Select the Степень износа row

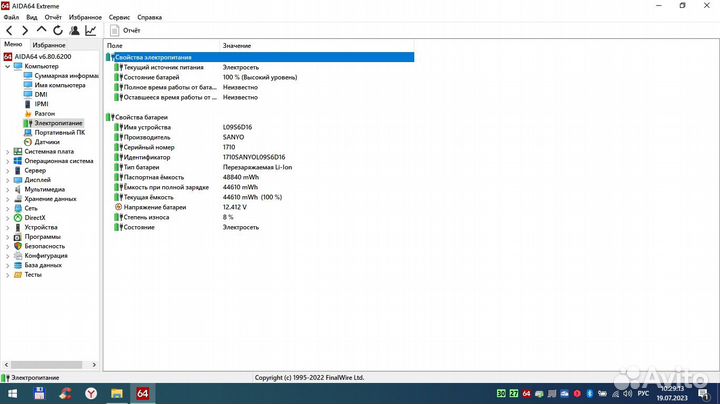click(260, 217)
